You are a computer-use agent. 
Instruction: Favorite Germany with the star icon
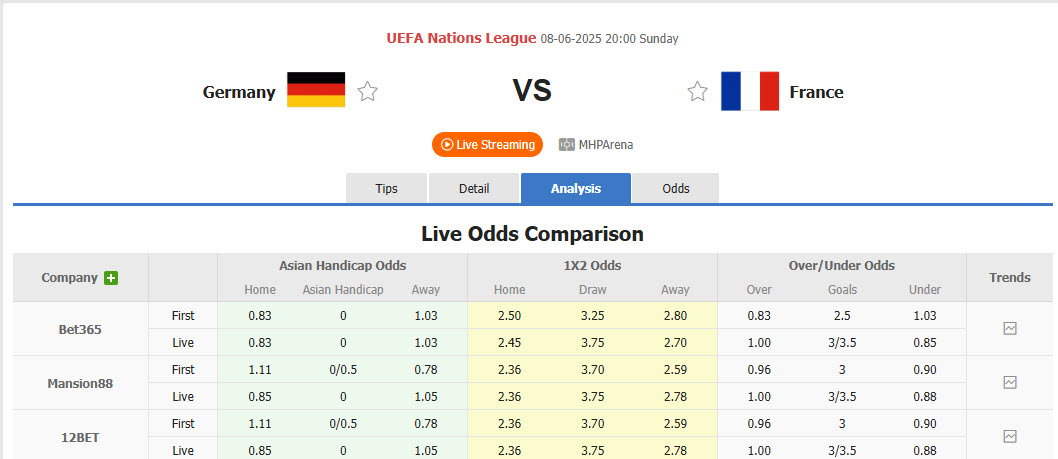pos(368,92)
